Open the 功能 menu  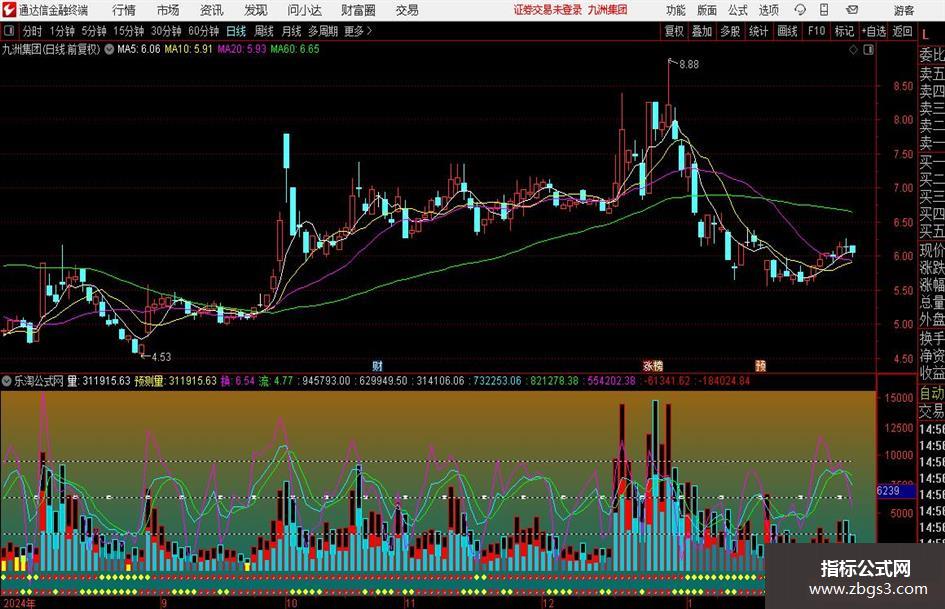[x=676, y=10]
